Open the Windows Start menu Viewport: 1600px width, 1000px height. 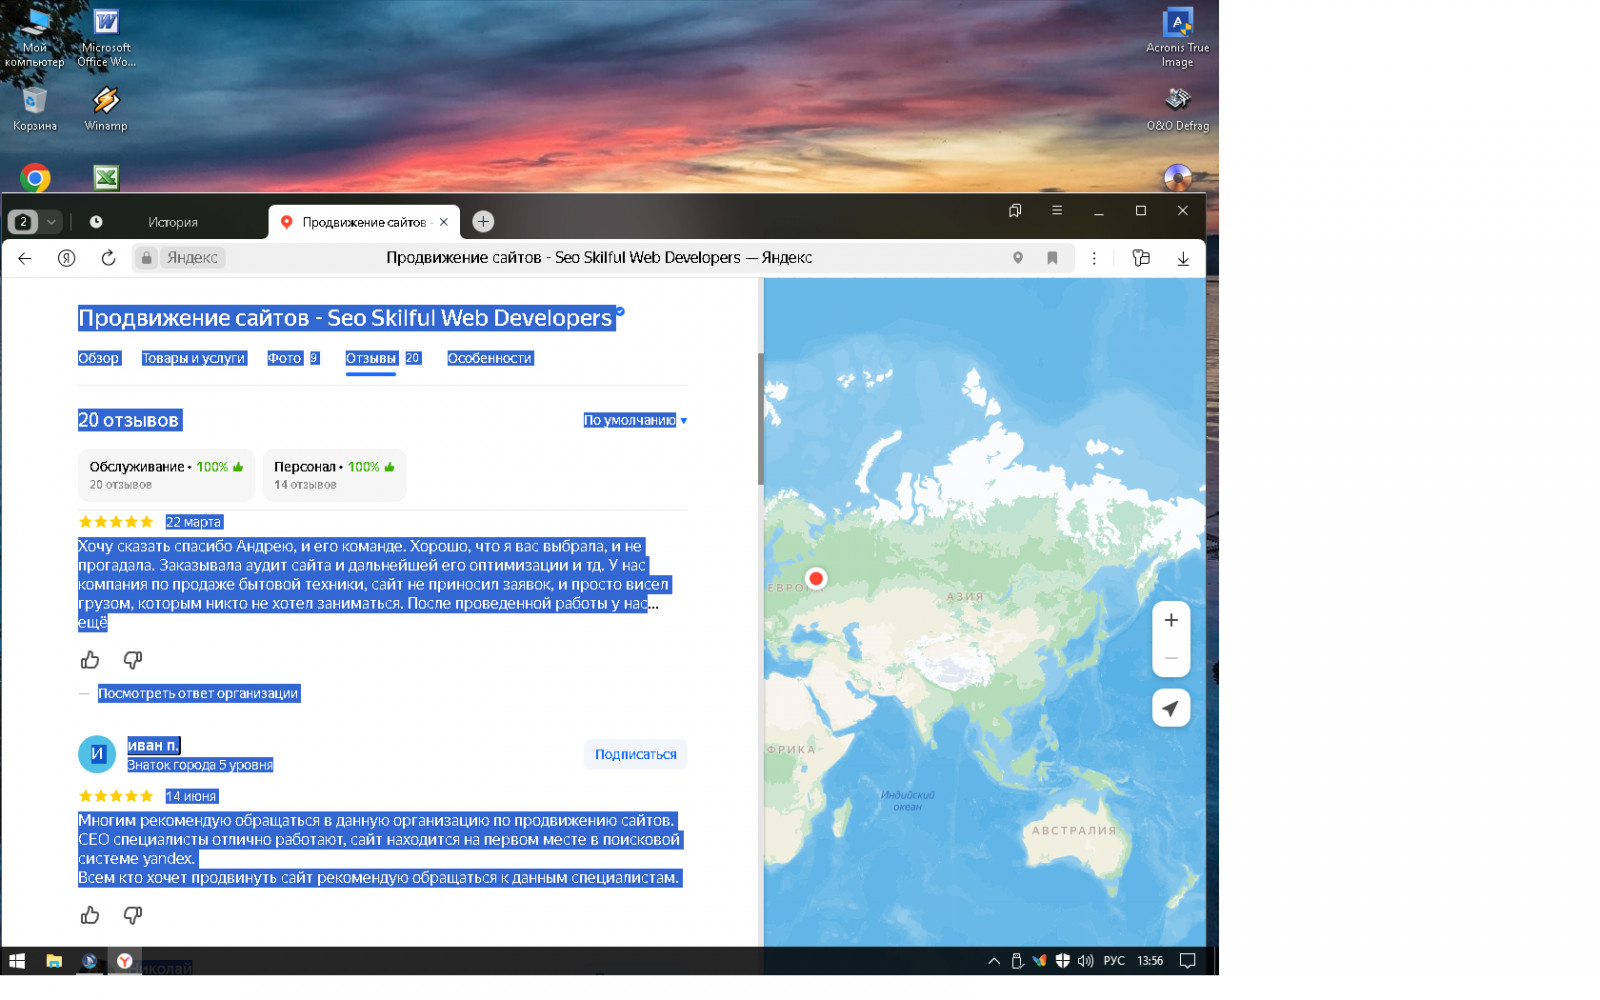click(x=17, y=961)
